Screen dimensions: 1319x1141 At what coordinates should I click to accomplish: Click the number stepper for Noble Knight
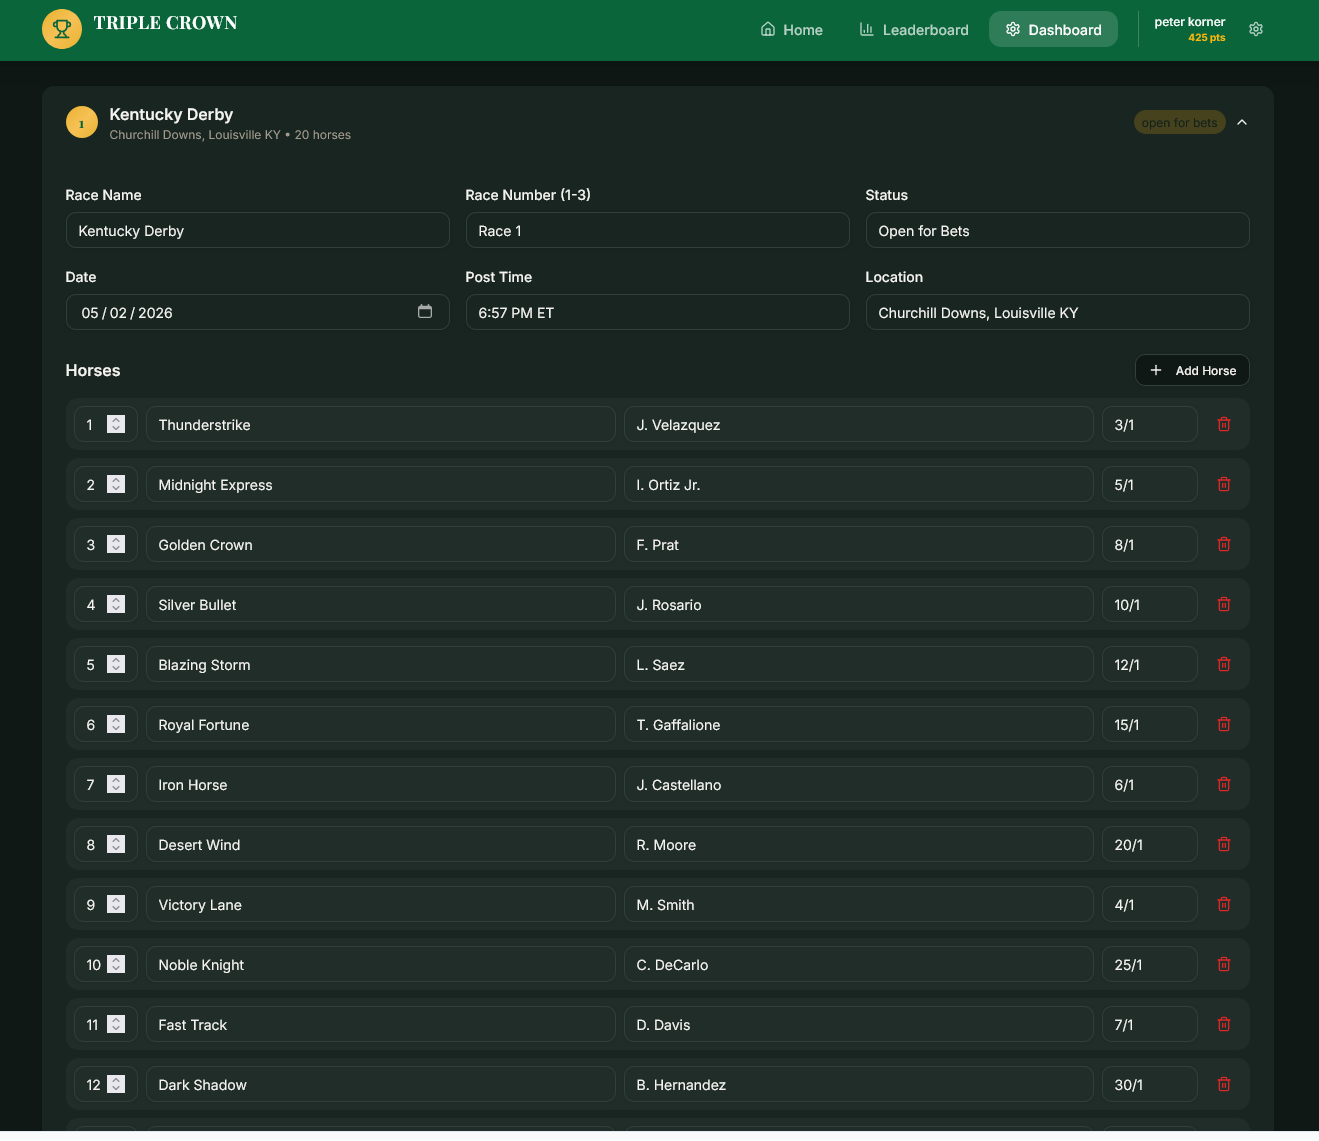tap(116, 964)
